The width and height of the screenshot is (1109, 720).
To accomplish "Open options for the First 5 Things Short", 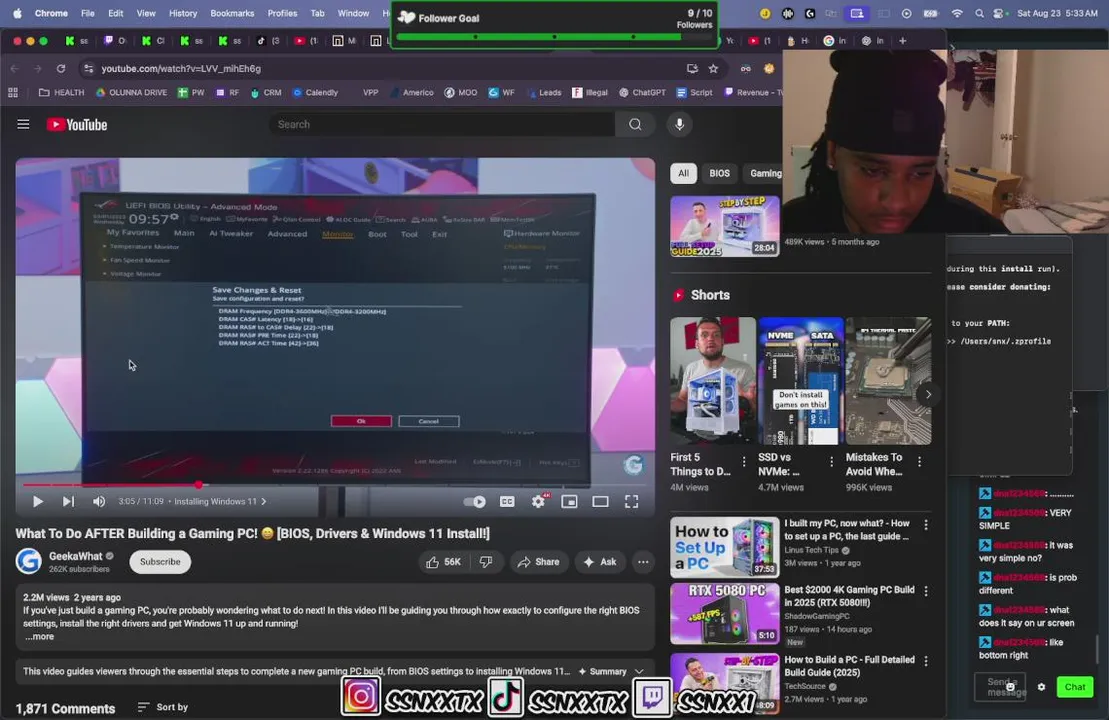I will [744, 462].
